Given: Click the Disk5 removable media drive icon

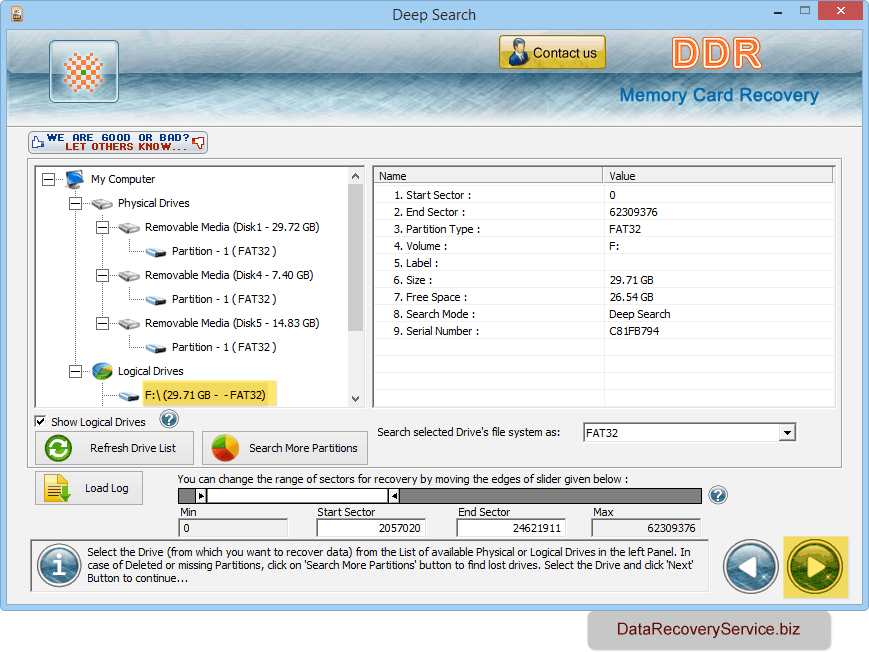Looking at the screenshot, I should tap(129, 324).
